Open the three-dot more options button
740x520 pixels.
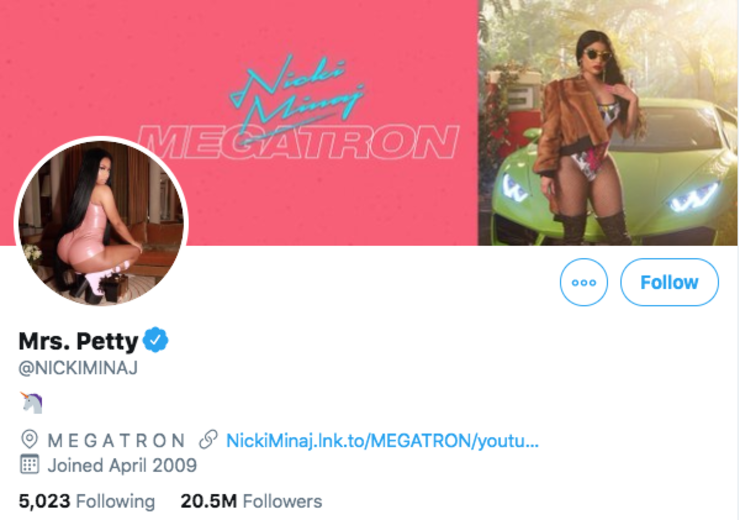click(583, 282)
